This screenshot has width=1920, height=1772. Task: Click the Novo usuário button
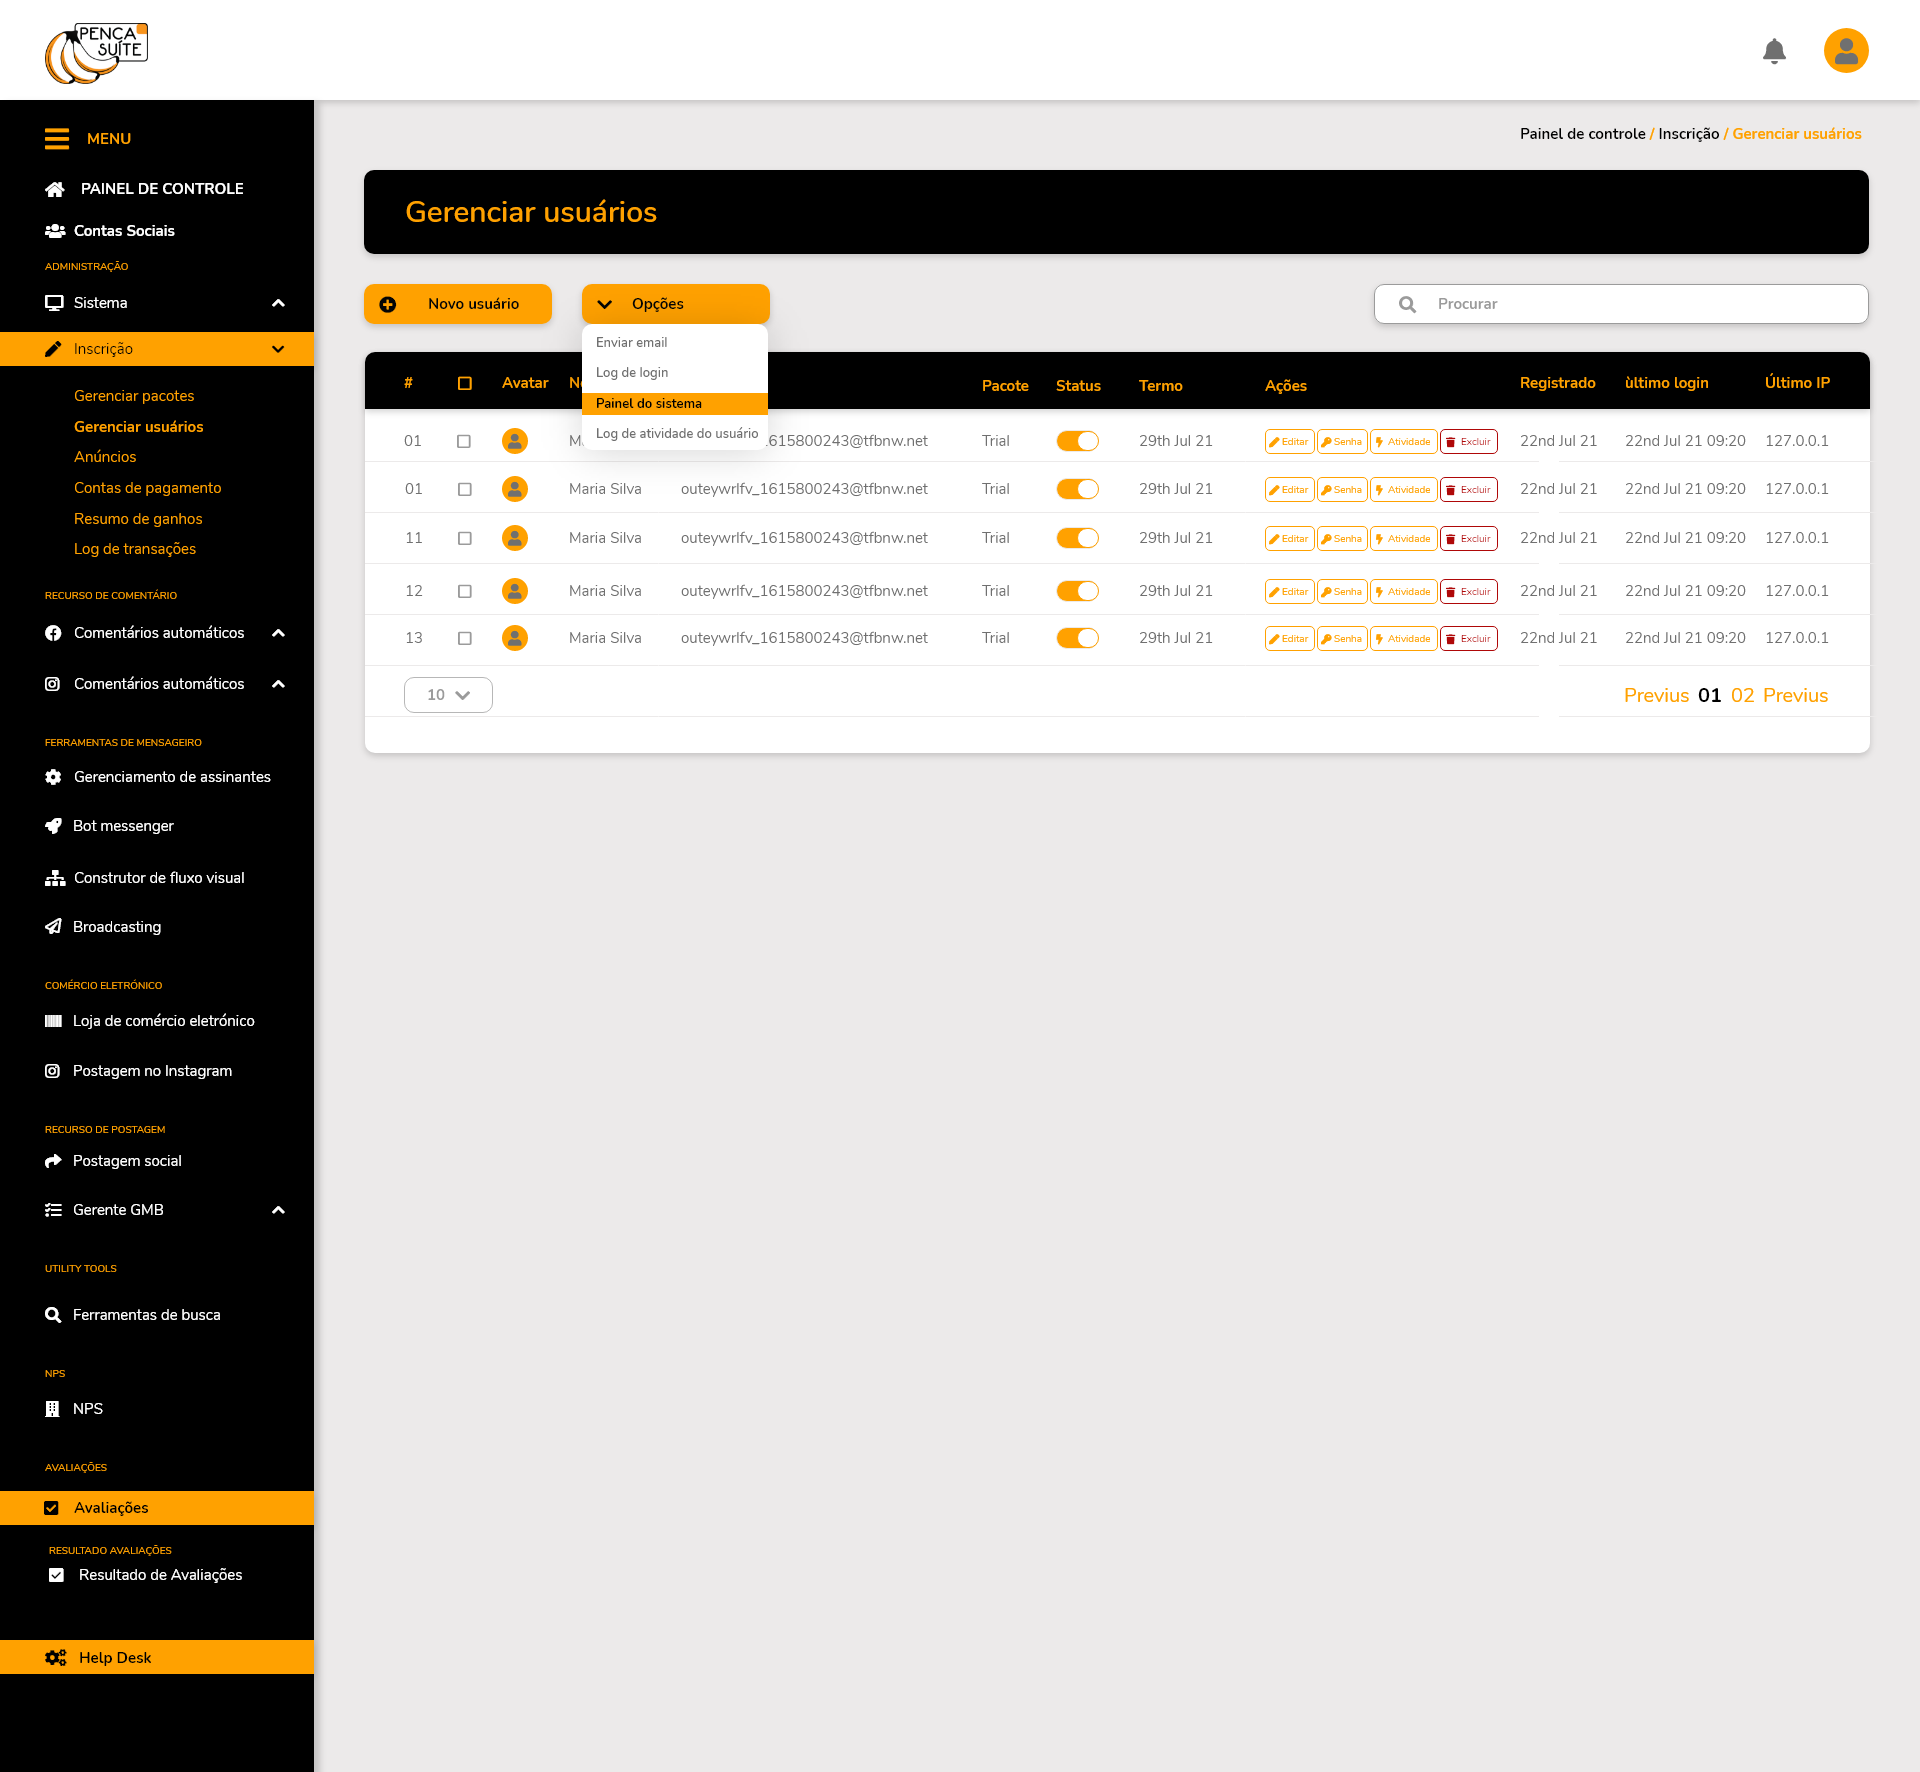pyautogui.click(x=458, y=304)
